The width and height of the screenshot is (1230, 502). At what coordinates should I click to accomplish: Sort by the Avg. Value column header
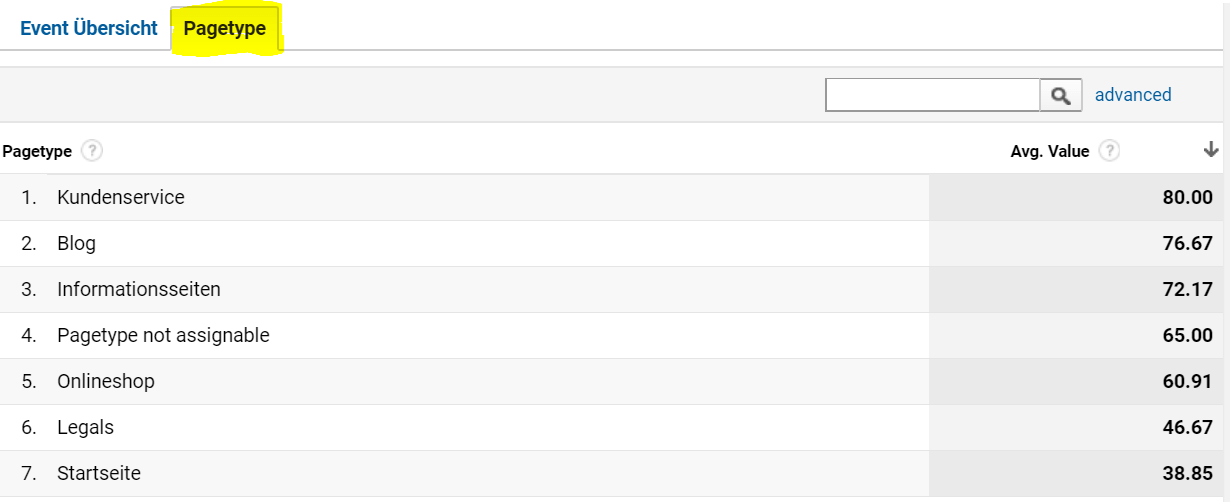(1049, 152)
